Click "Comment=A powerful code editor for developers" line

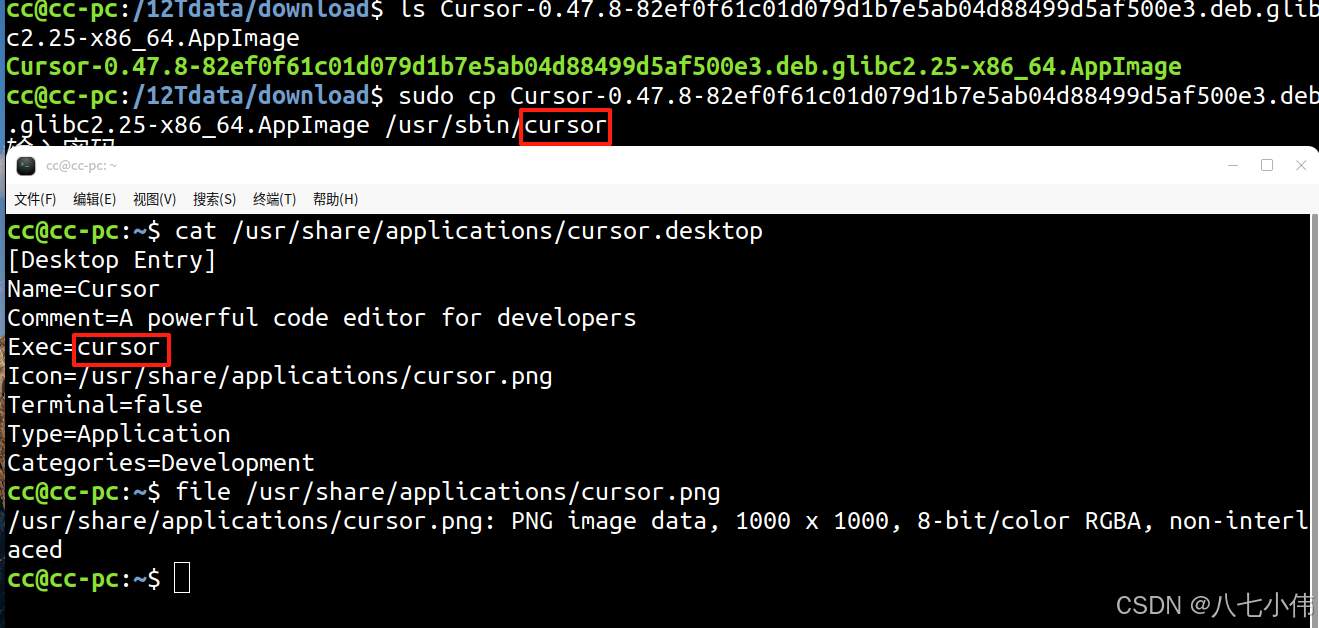coord(322,318)
